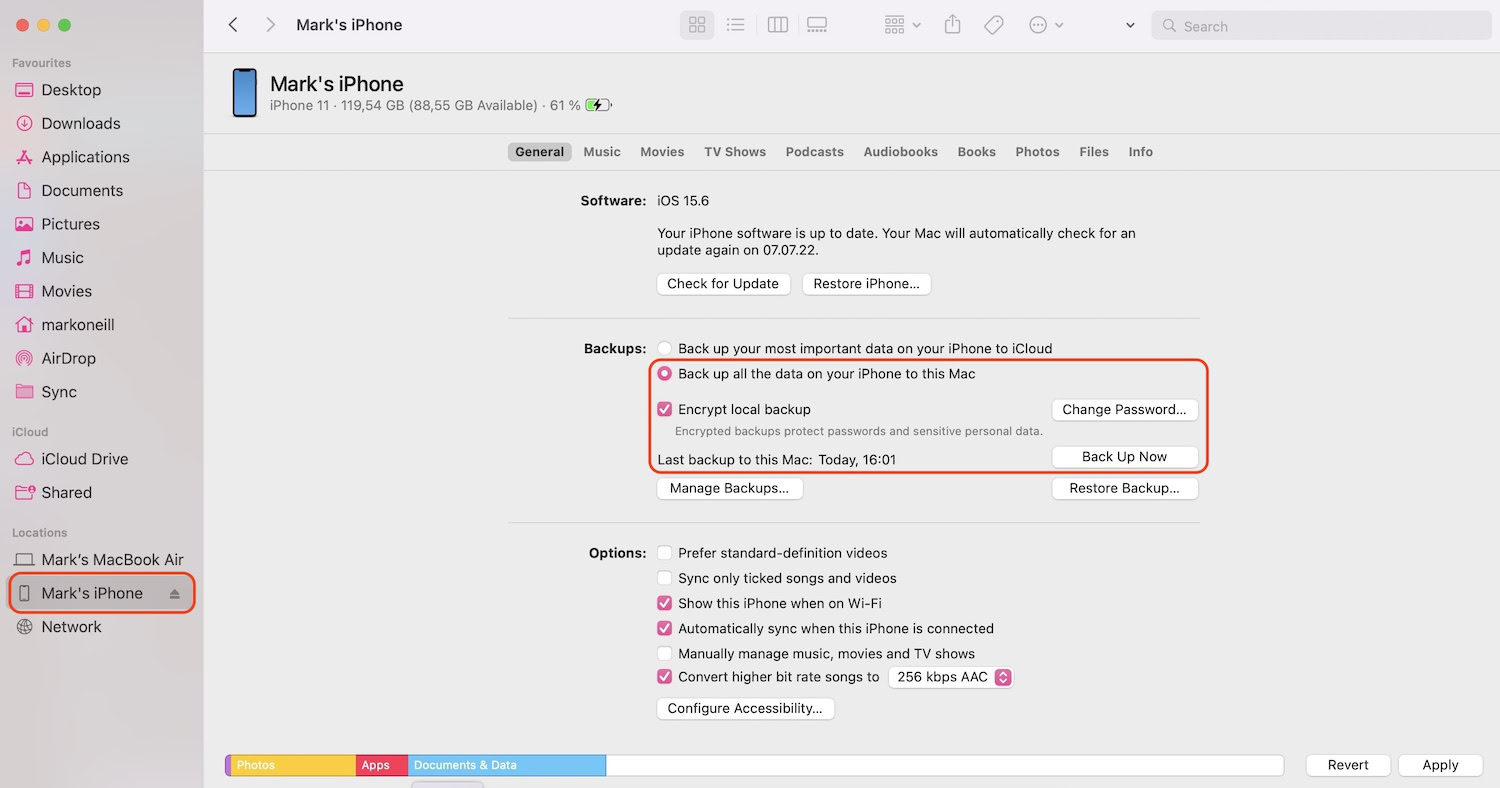Switch to list view in toolbar
This screenshot has width=1500, height=788.
coord(736,26)
